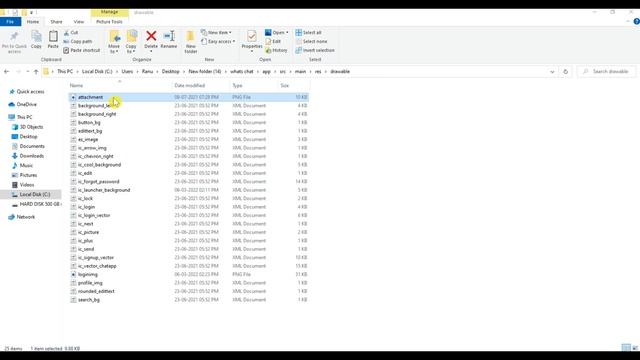Click the Paste icon in ribbon
Screen dimensions: 640x360
(x=53, y=40)
